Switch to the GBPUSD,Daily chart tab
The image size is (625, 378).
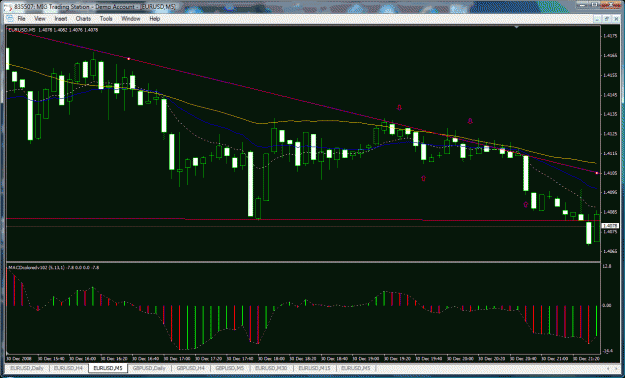(x=149, y=368)
